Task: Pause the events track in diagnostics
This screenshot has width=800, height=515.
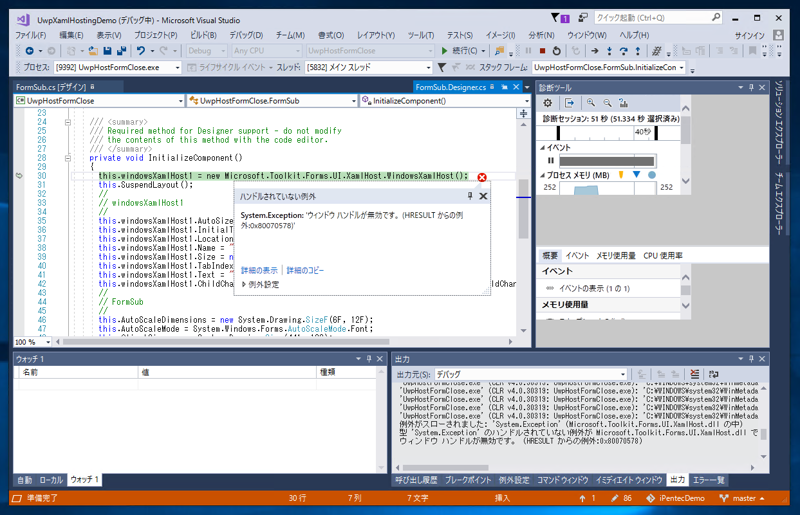Action: tap(551, 161)
